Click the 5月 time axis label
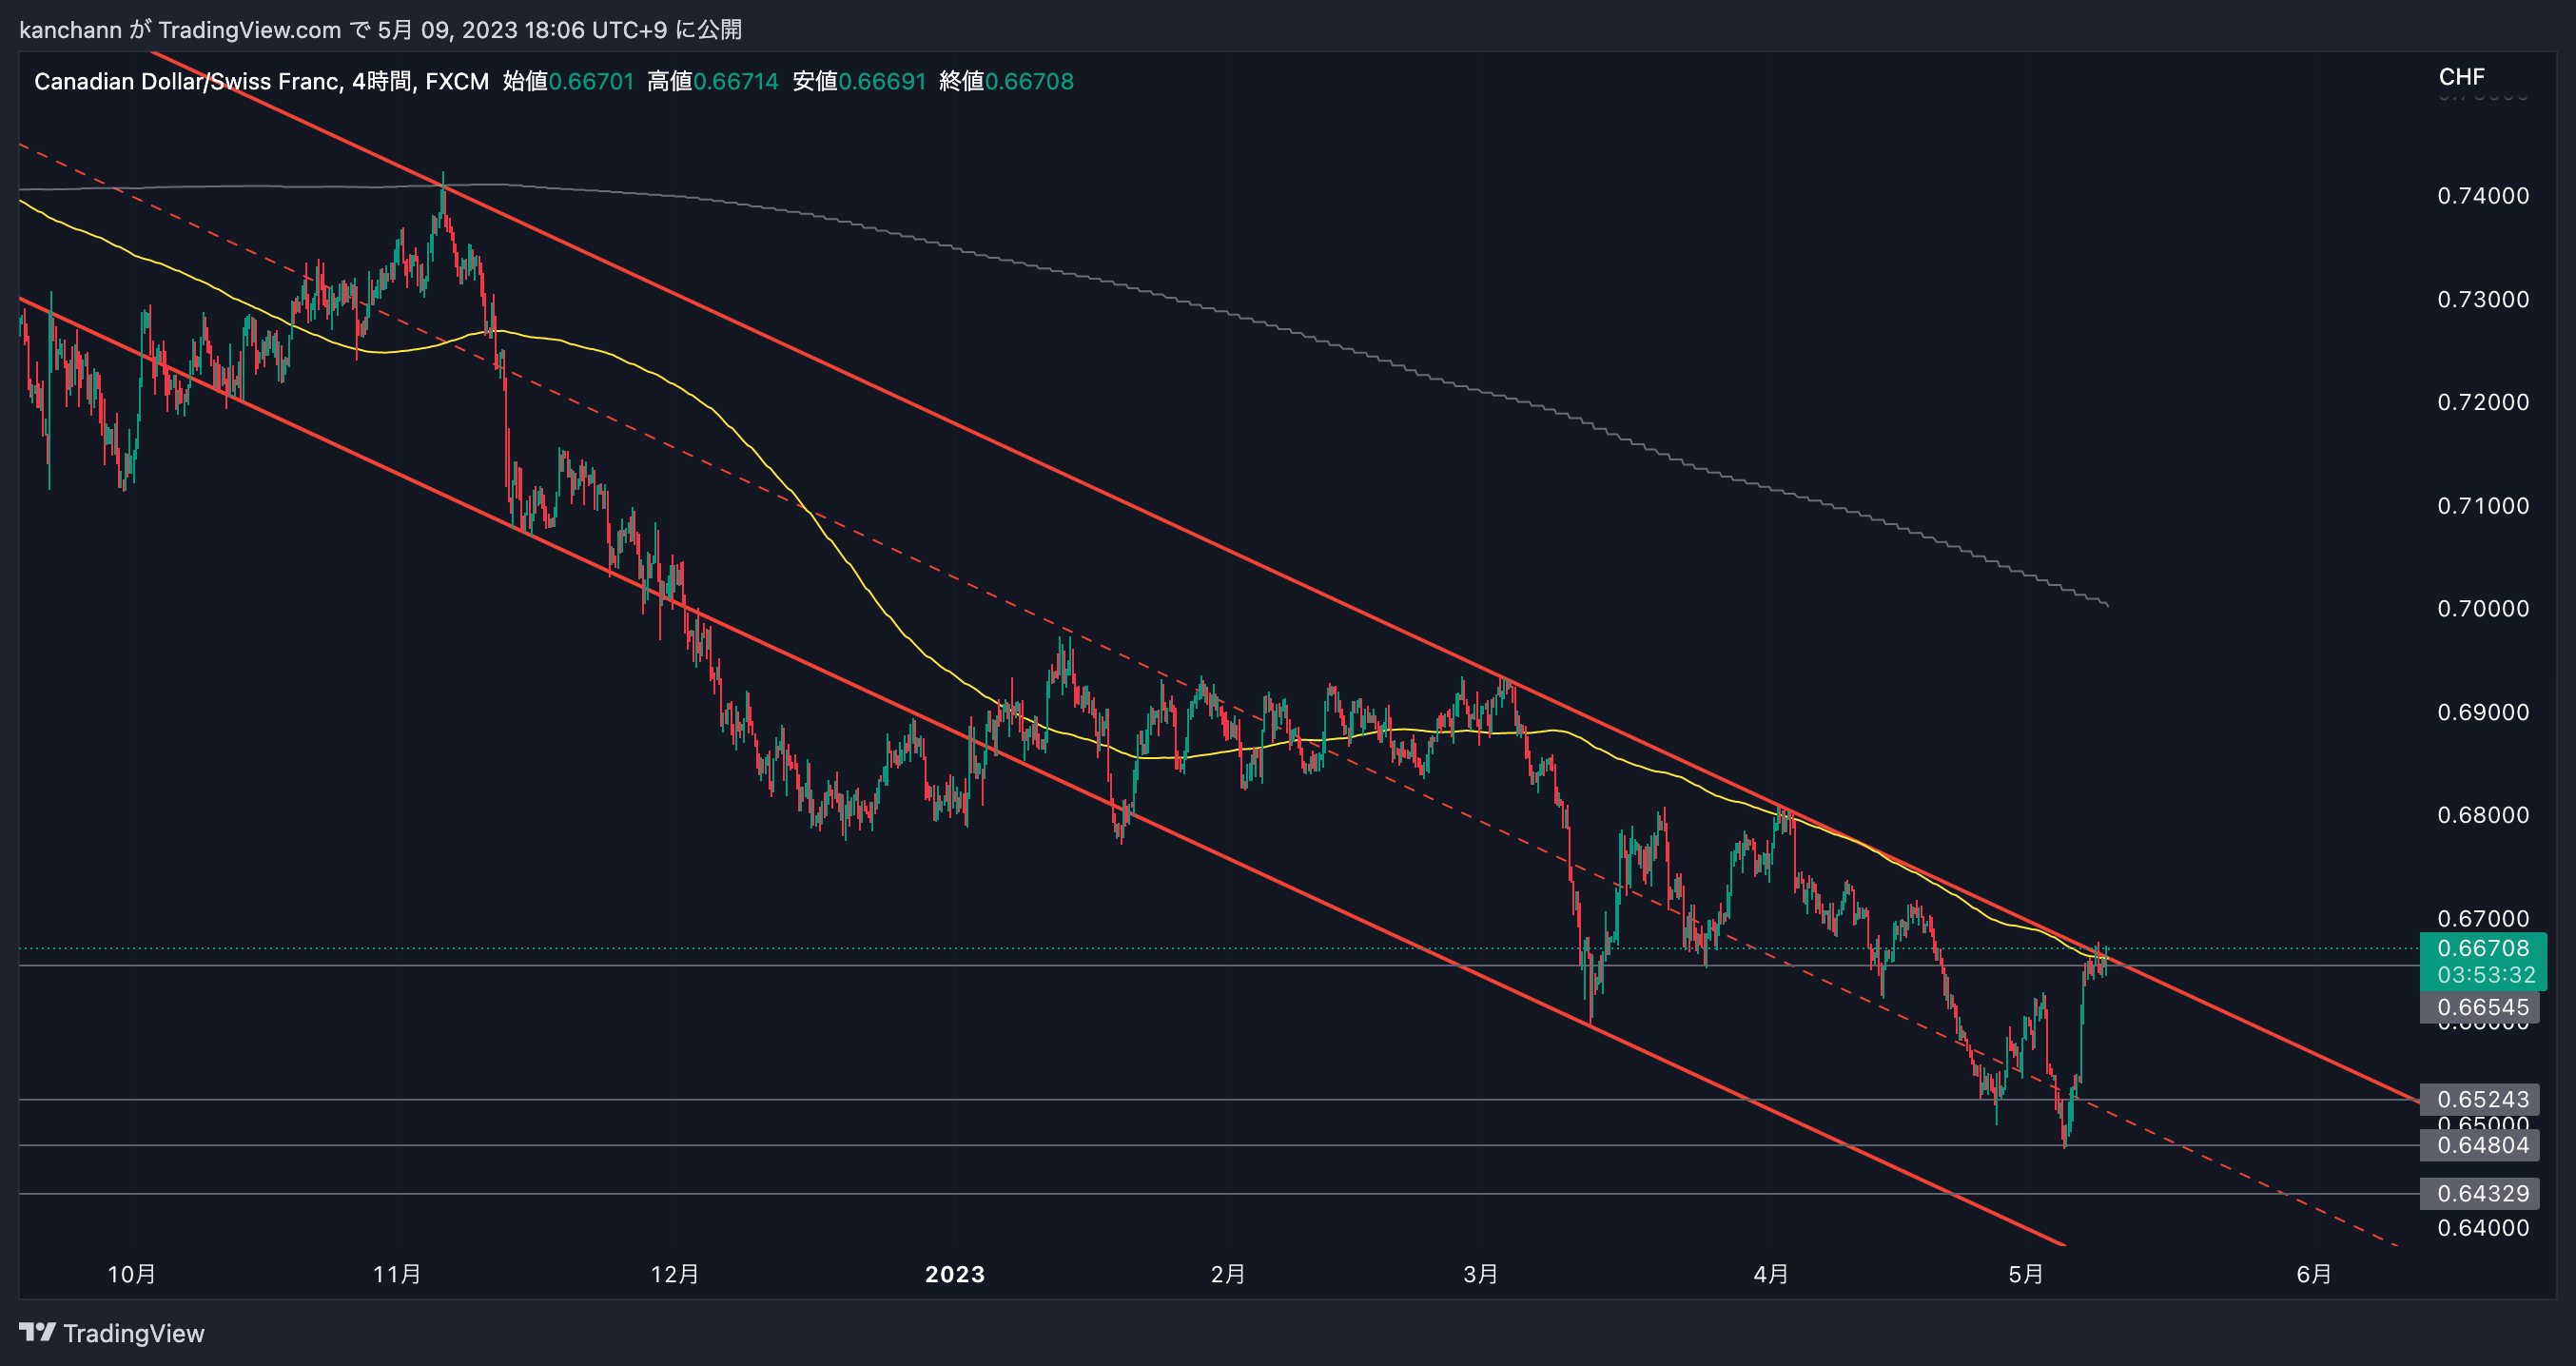 tap(2026, 1274)
